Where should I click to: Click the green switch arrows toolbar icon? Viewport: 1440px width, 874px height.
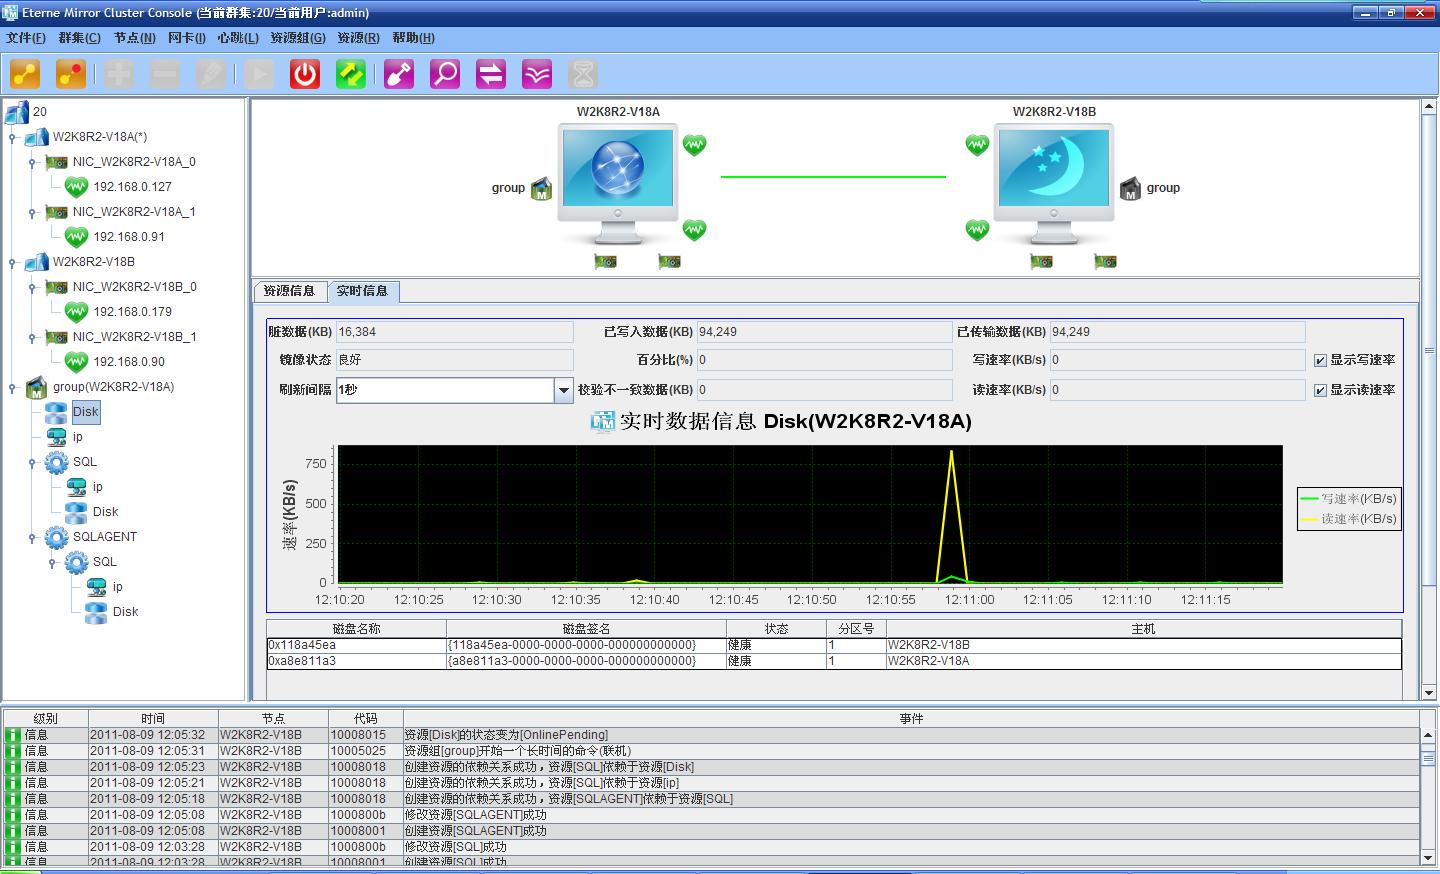pos(351,74)
